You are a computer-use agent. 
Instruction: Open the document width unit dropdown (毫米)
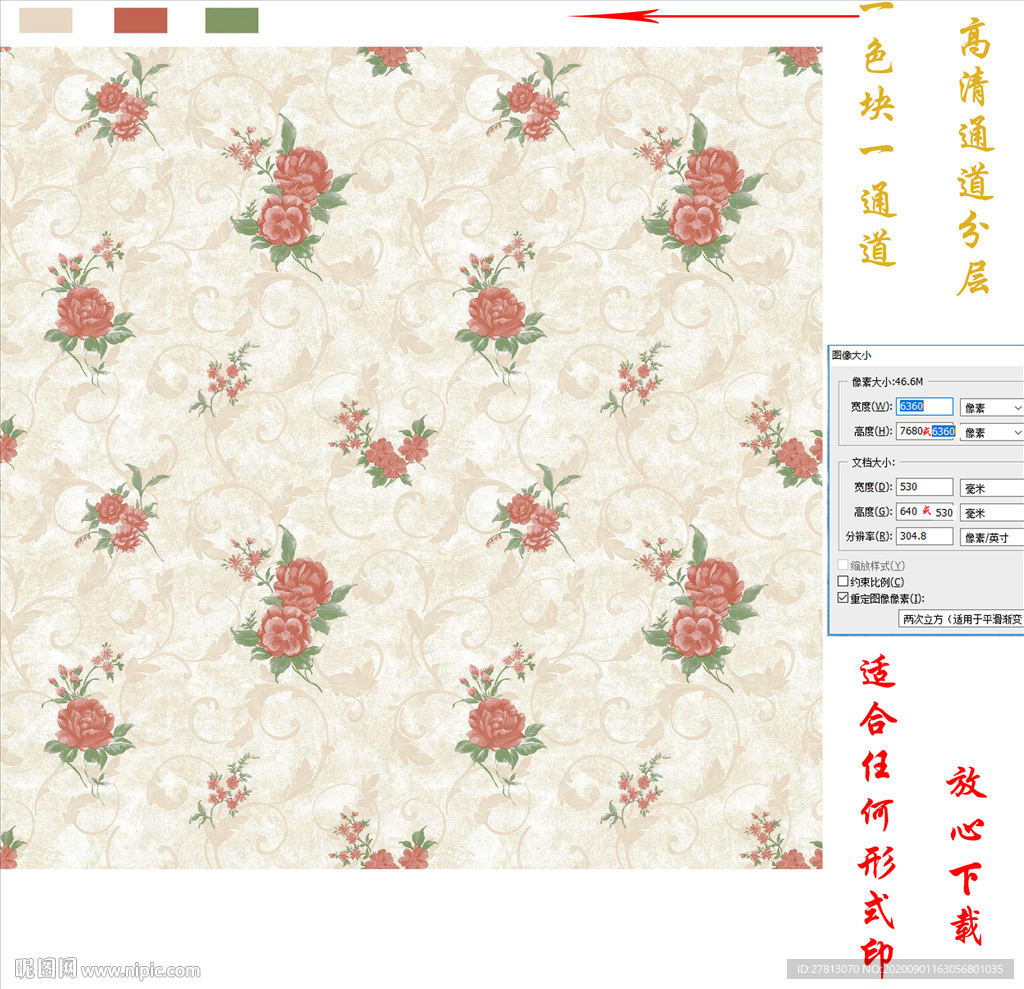click(x=991, y=488)
